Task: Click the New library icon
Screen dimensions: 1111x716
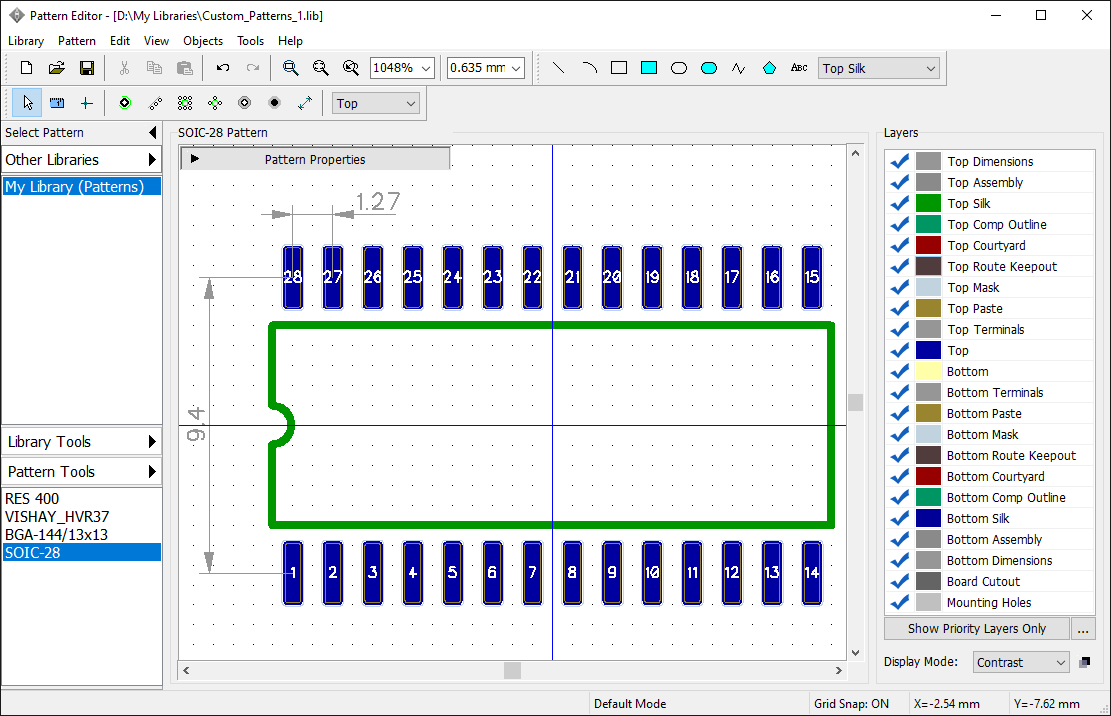Action: tap(26, 68)
